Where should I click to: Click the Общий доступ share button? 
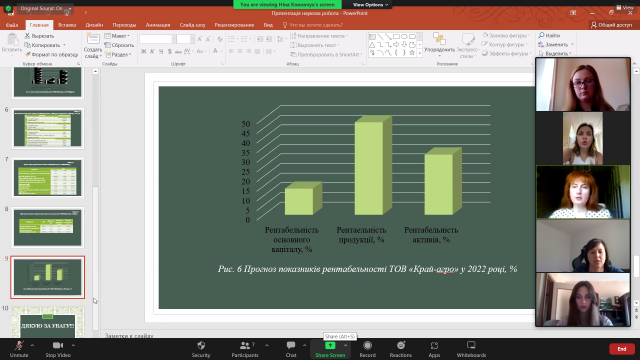tap(611, 25)
